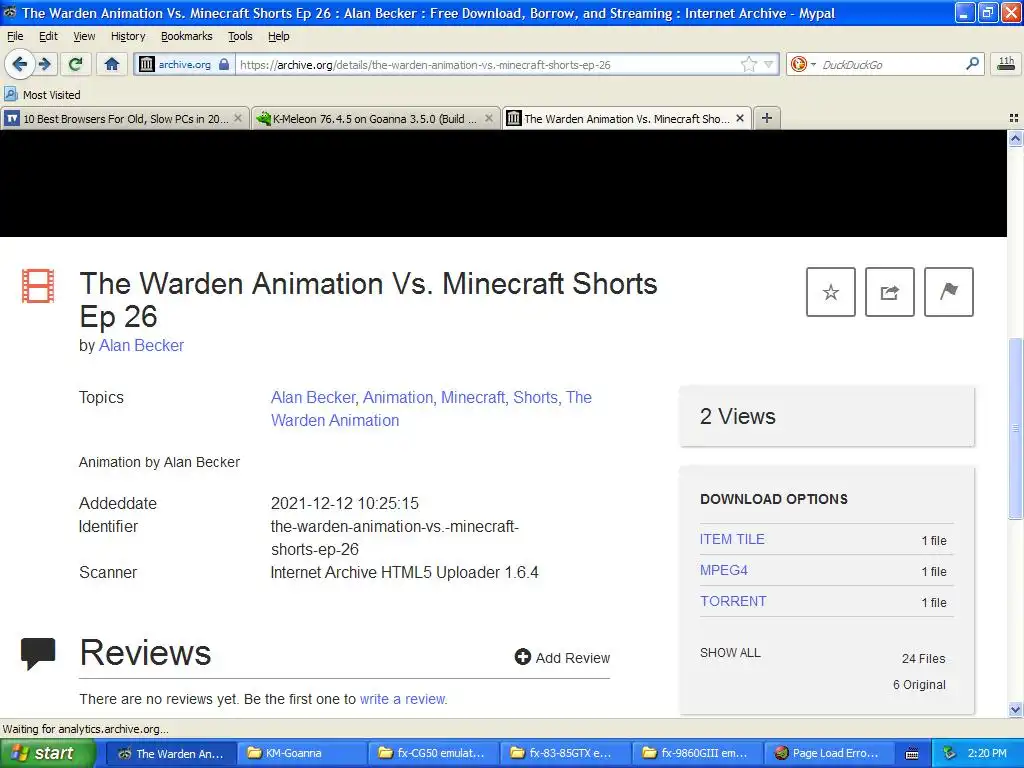The height and width of the screenshot is (768, 1024).
Task: Open the Animation topic link
Action: (398, 397)
